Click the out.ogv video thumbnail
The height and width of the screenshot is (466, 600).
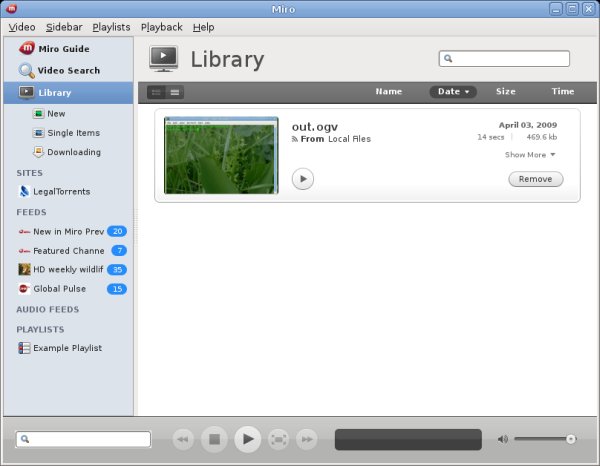[x=221, y=155]
